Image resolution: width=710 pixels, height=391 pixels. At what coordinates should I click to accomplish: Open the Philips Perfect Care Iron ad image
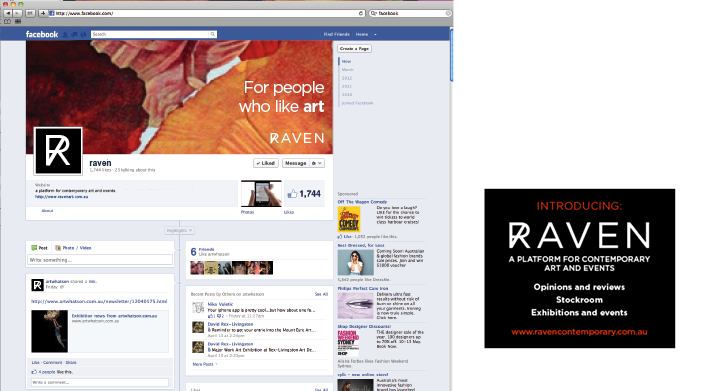click(355, 305)
